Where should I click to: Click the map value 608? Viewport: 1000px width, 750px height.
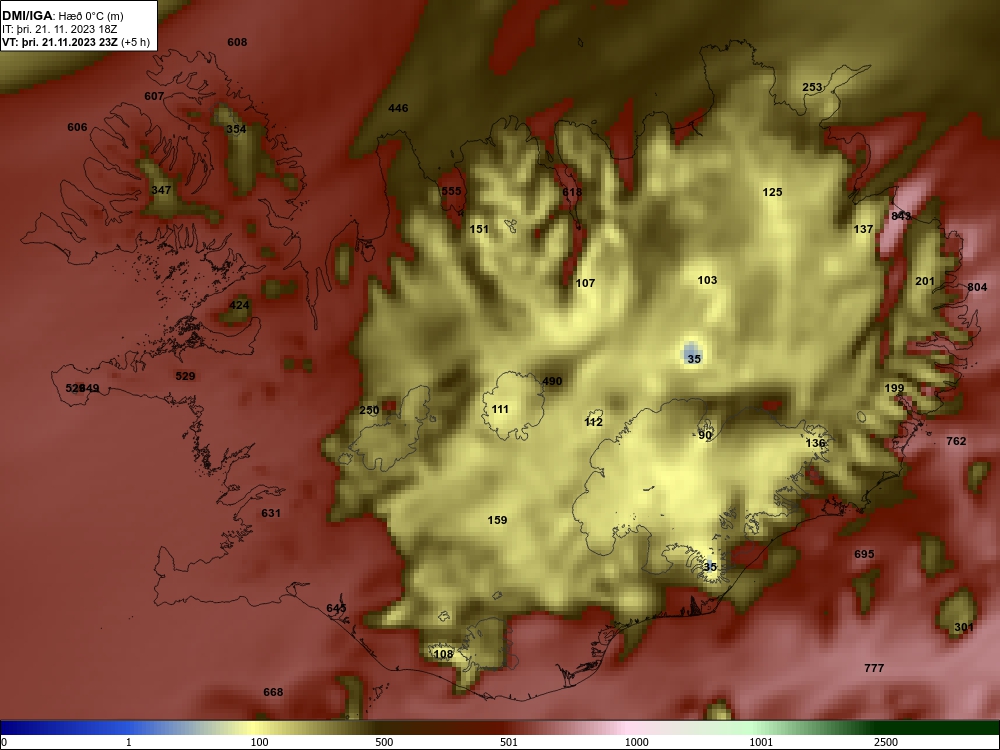click(x=237, y=42)
